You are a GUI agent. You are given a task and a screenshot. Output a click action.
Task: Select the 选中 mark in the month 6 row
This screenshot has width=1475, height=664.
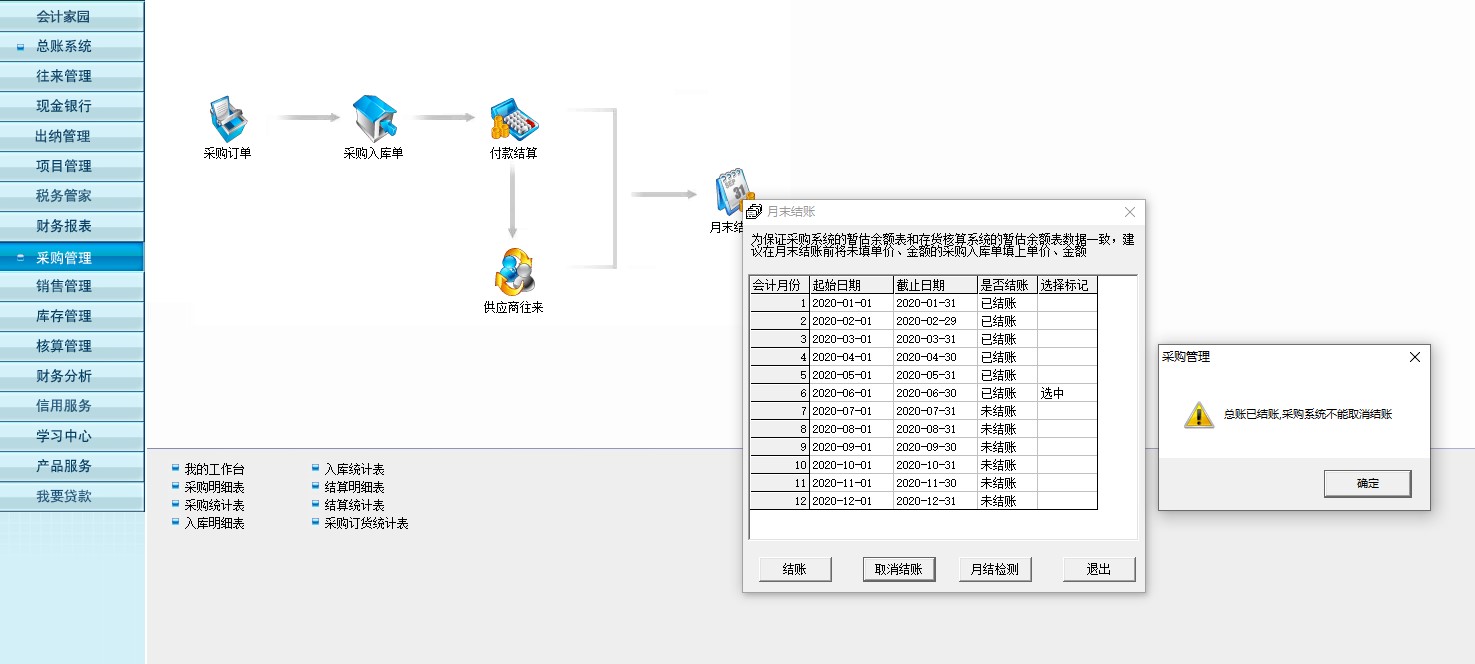[x=1068, y=393]
